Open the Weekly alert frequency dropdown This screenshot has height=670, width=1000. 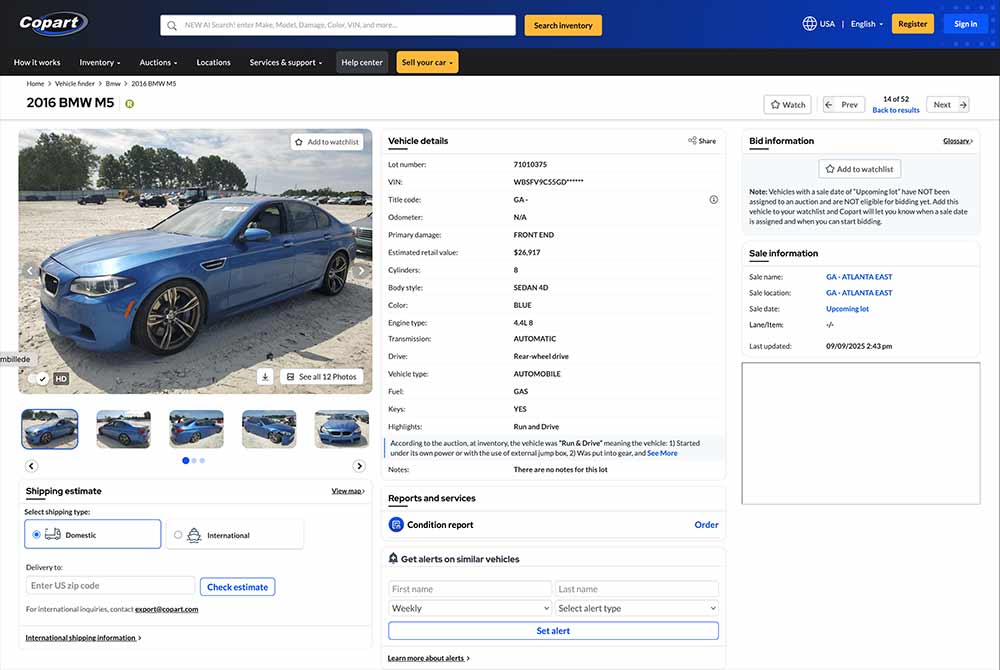click(x=470, y=607)
